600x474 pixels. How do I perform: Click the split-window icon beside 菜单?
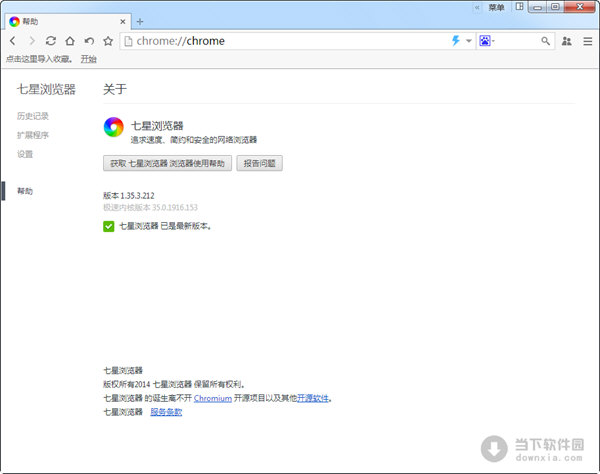(519, 7)
